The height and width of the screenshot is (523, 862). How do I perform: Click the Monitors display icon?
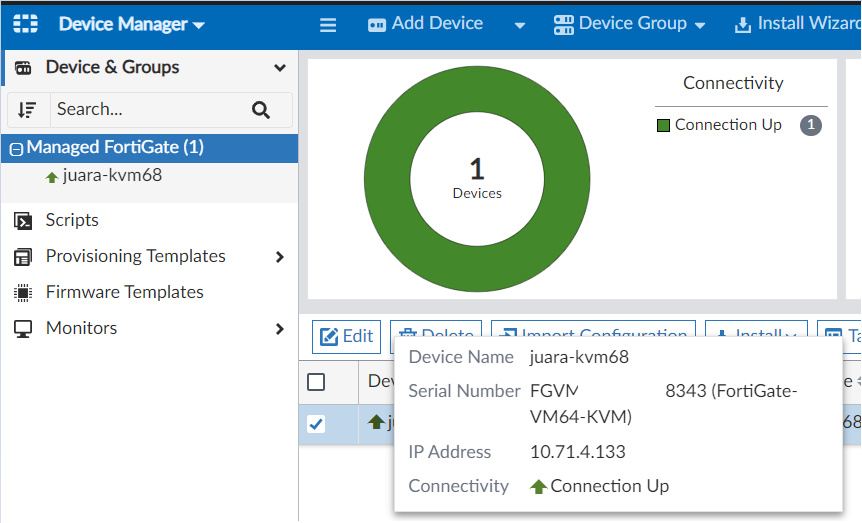click(x=23, y=328)
